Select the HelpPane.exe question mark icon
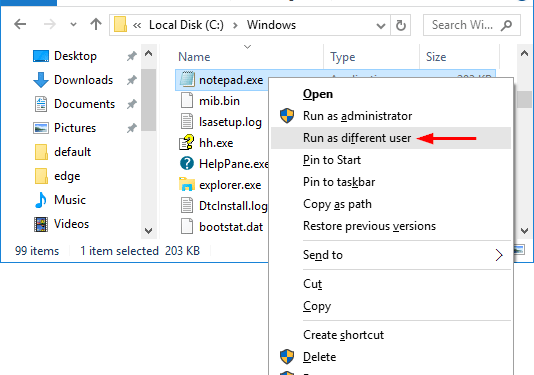 point(187,163)
